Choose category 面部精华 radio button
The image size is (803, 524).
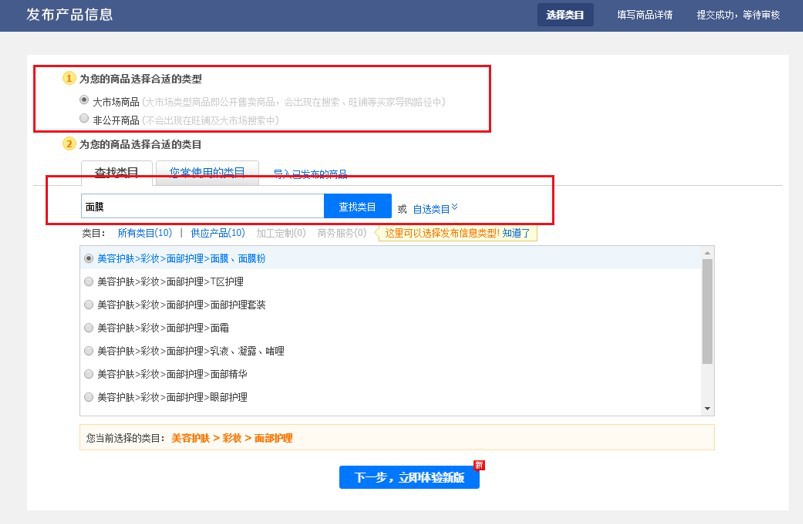pyautogui.click(x=89, y=374)
